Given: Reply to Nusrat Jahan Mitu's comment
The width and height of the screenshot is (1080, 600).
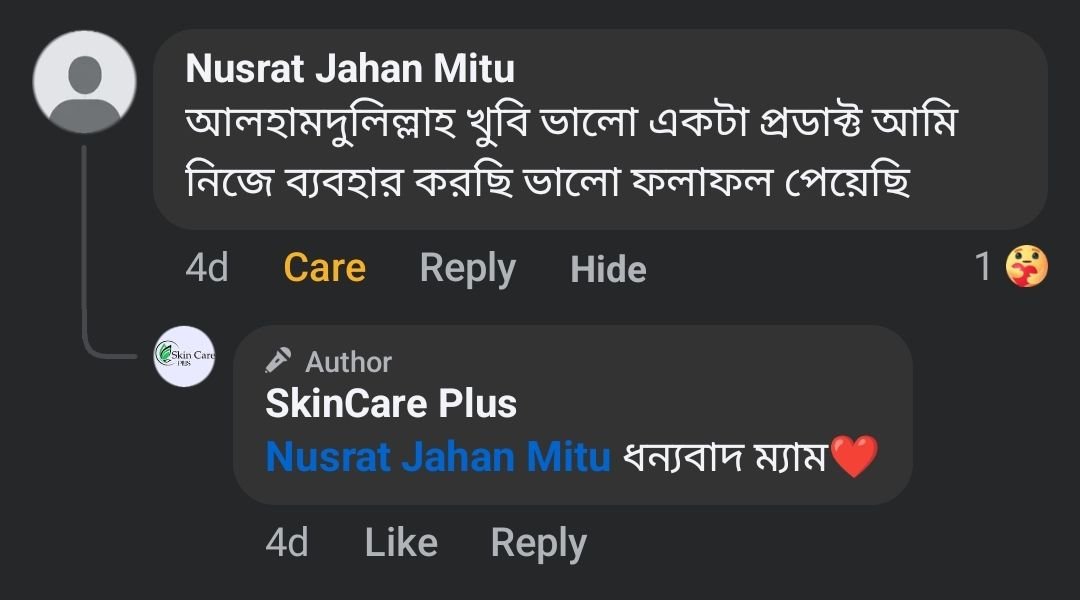Looking at the screenshot, I should pos(467,268).
